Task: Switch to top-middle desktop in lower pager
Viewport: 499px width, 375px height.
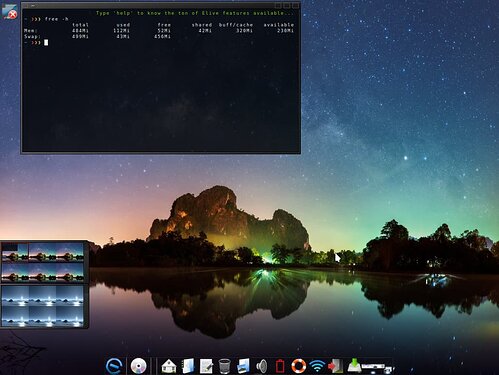Action: point(42,296)
